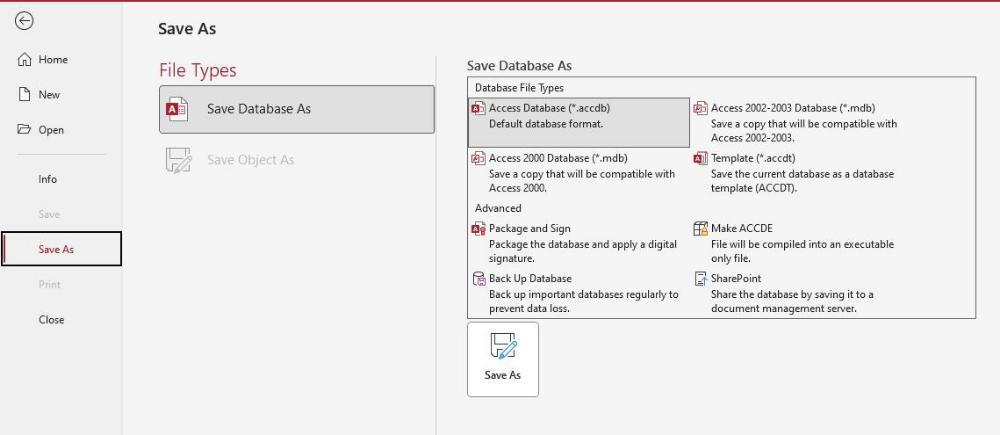Click the large Save As button
The image size is (1000, 435).
pos(503,359)
